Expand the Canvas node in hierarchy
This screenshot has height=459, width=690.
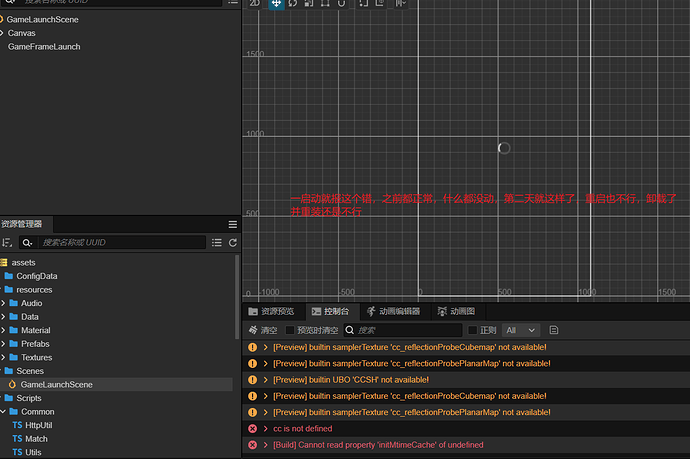click(x=3, y=33)
